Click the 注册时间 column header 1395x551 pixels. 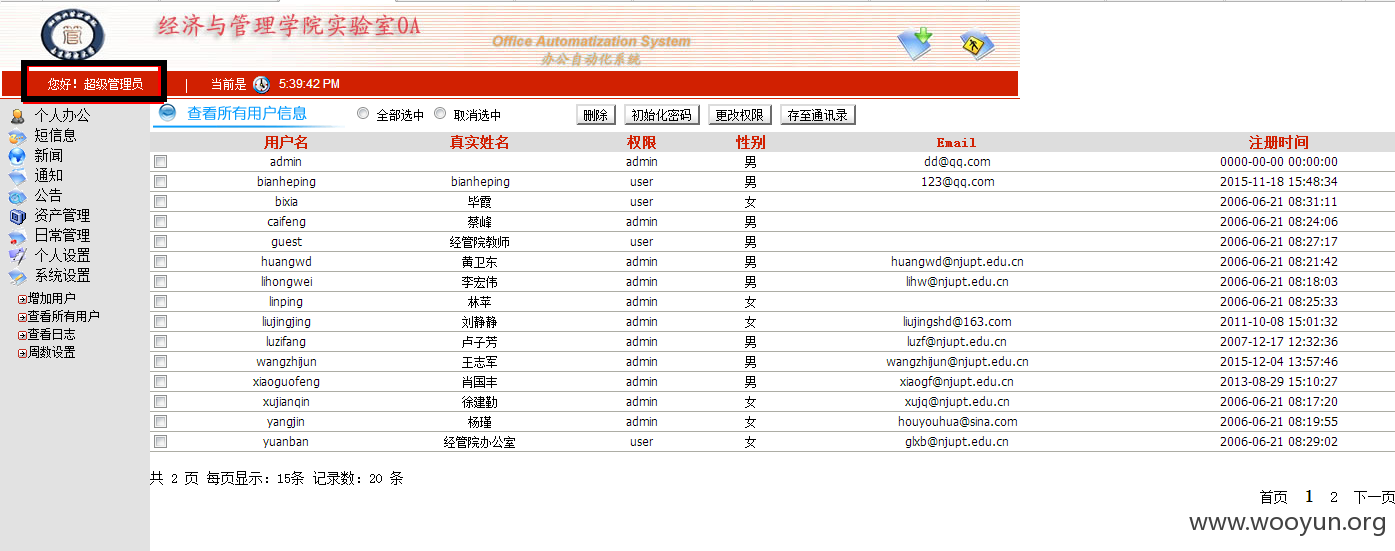1278,143
